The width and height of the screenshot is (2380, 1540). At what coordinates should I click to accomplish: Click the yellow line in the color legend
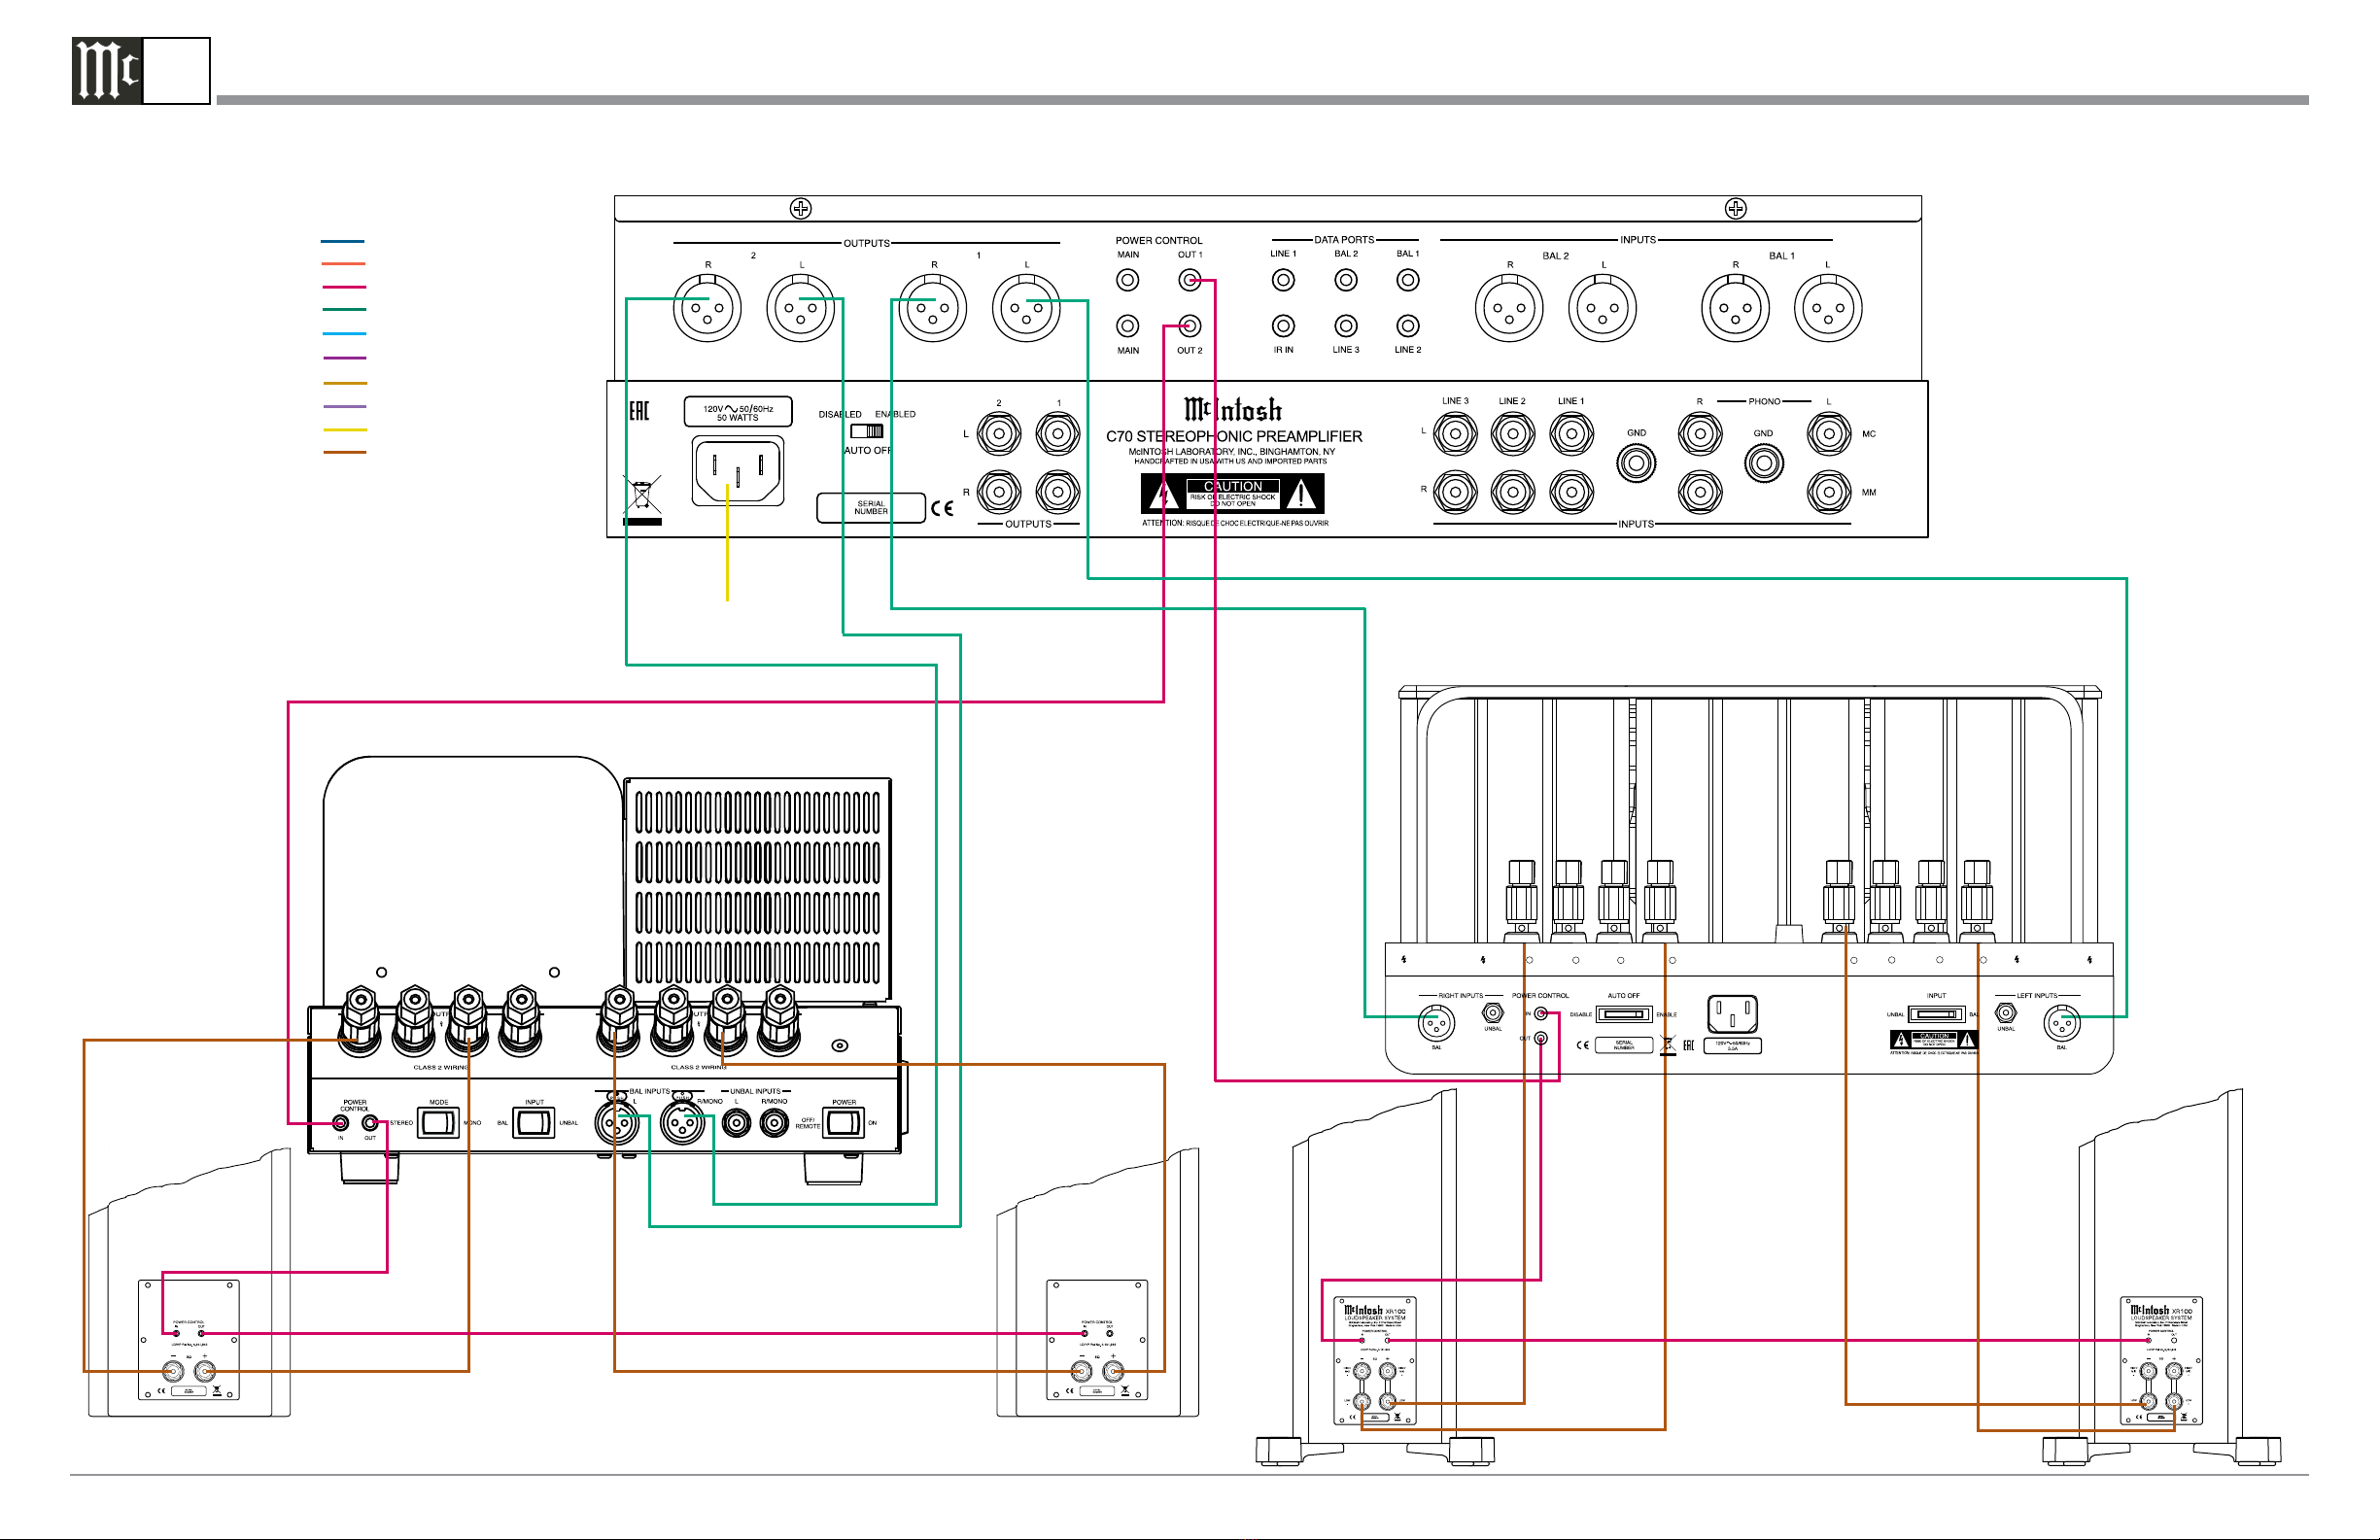pos(345,429)
